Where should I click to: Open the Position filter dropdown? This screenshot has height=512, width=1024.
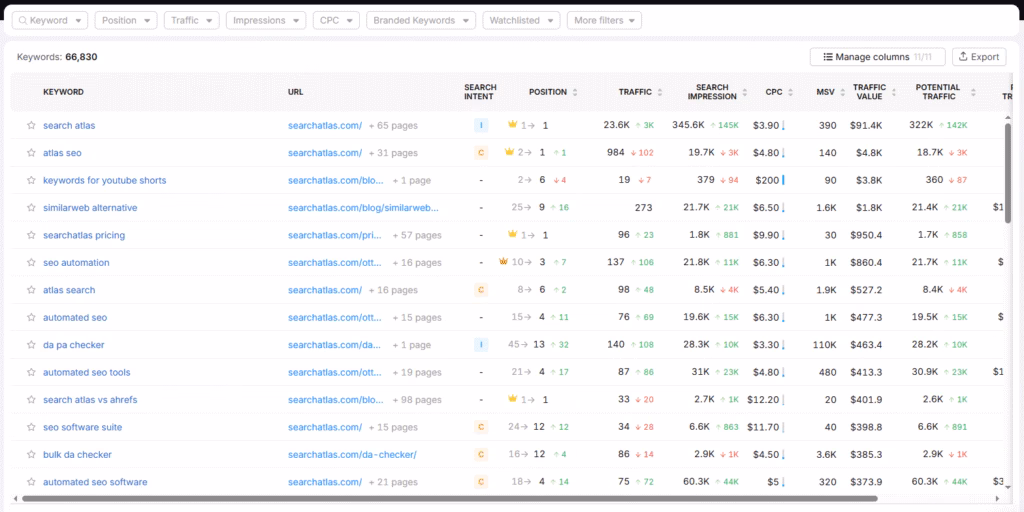[x=126, y=20]
